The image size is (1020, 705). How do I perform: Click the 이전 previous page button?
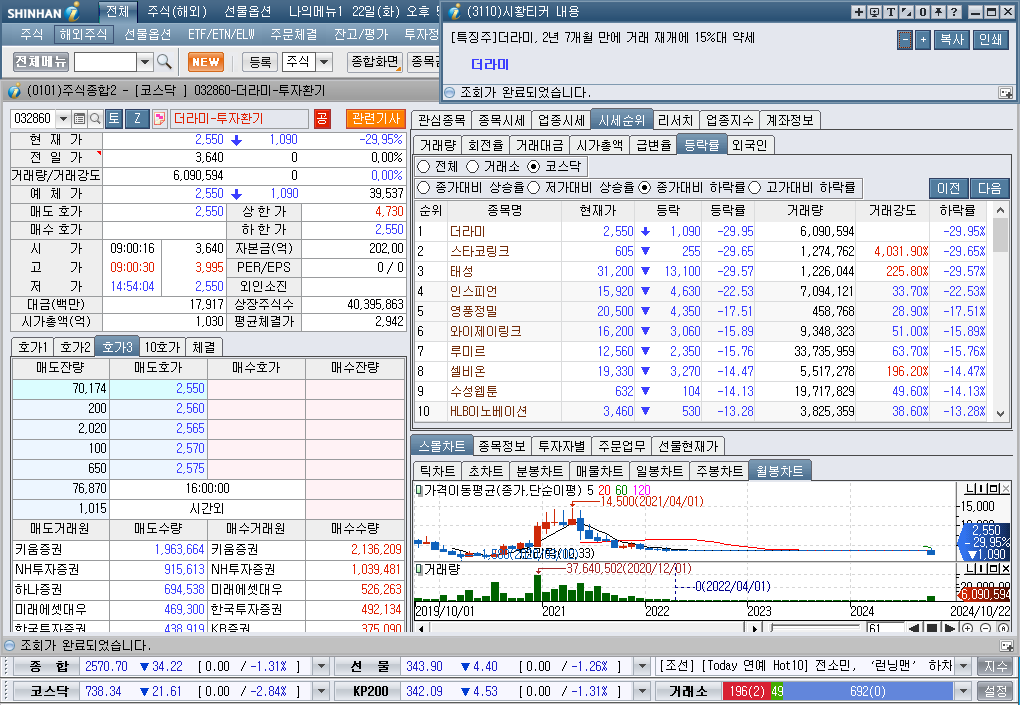[x=948, y=188]
